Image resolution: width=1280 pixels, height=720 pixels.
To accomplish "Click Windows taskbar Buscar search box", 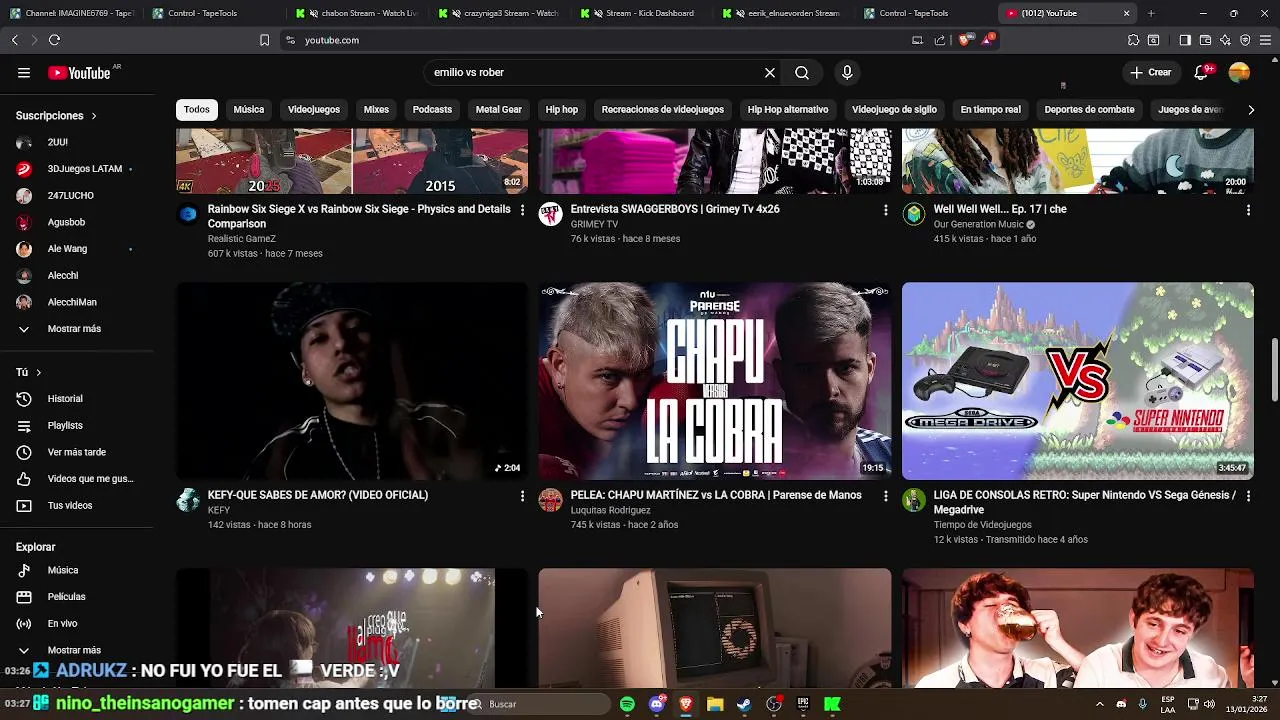I will pos(540,704).
